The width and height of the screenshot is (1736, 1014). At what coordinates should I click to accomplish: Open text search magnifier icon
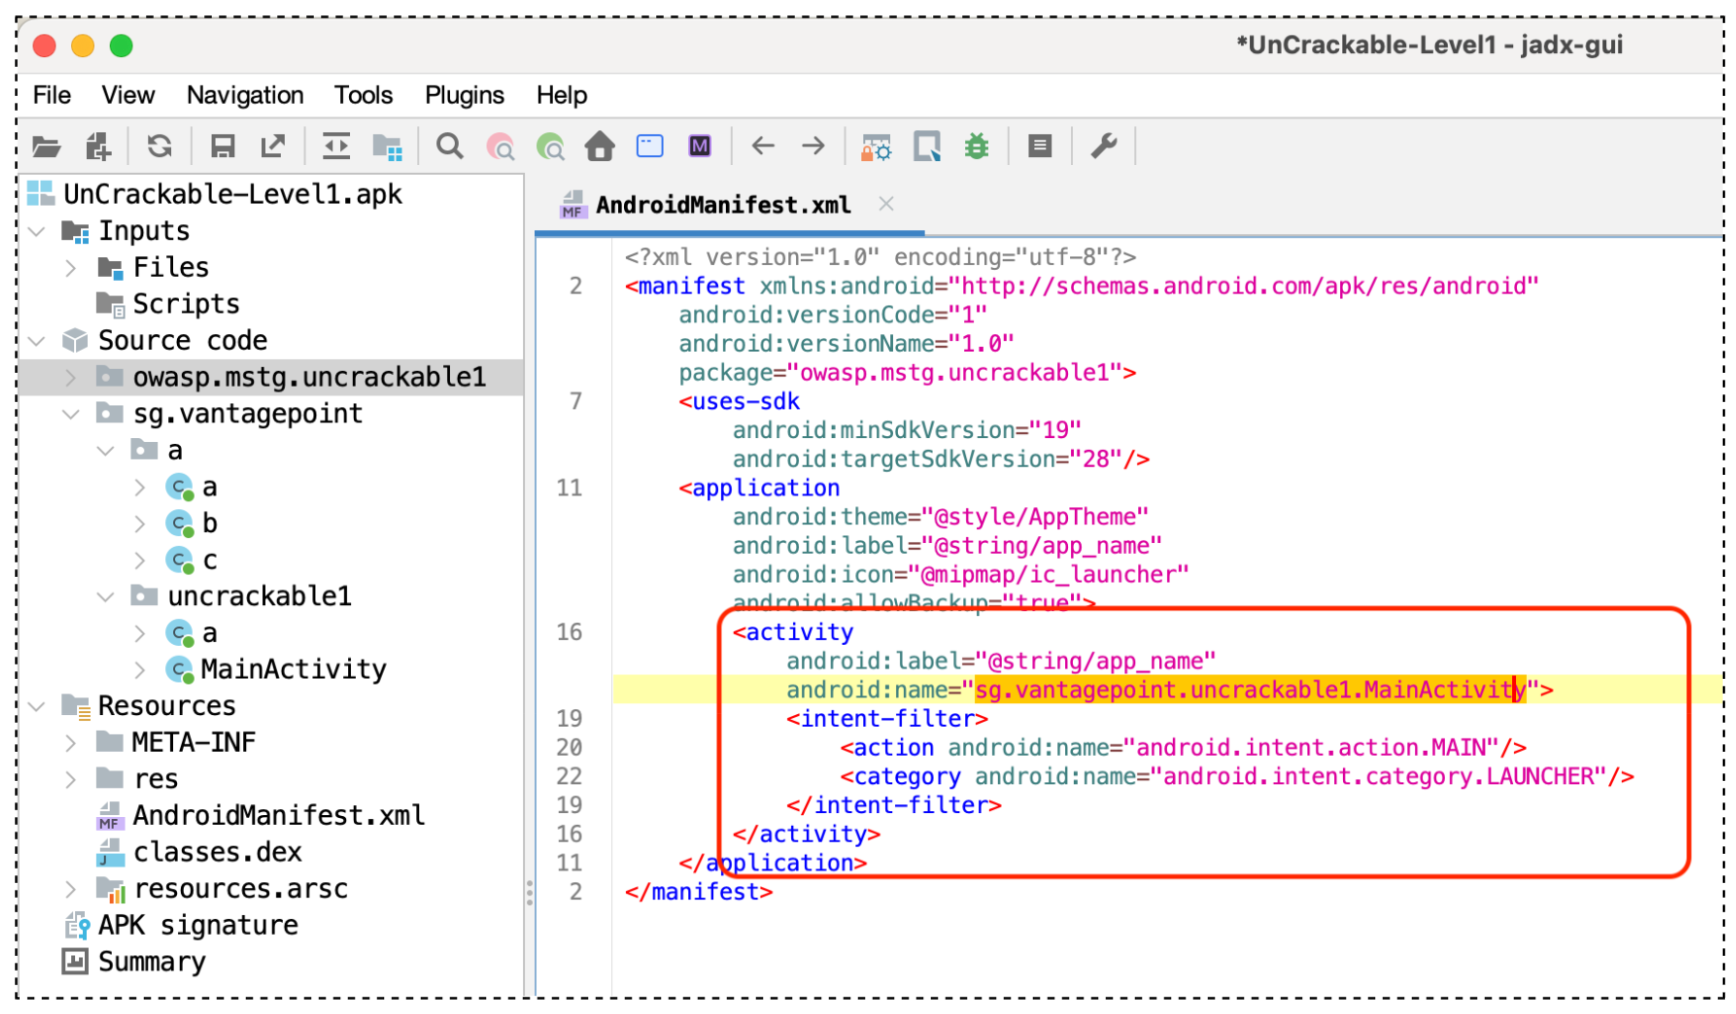[x=450, y=147]
